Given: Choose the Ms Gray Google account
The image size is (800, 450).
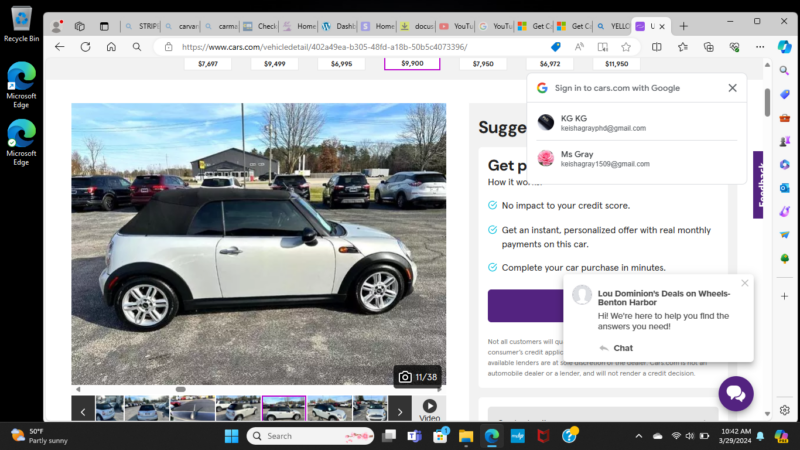Looking at the screenshot, I should tap(637, 159).
